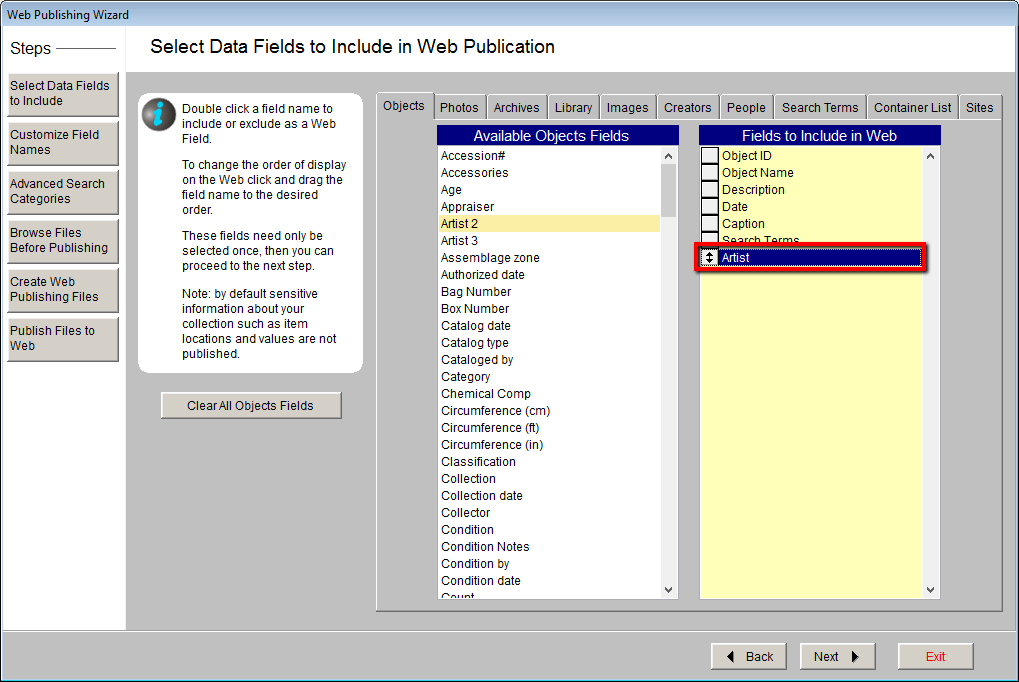Select Artist 3 in available fields
Image resolution: width=1019 pixels, height=682 pixels.
point(460,241)
